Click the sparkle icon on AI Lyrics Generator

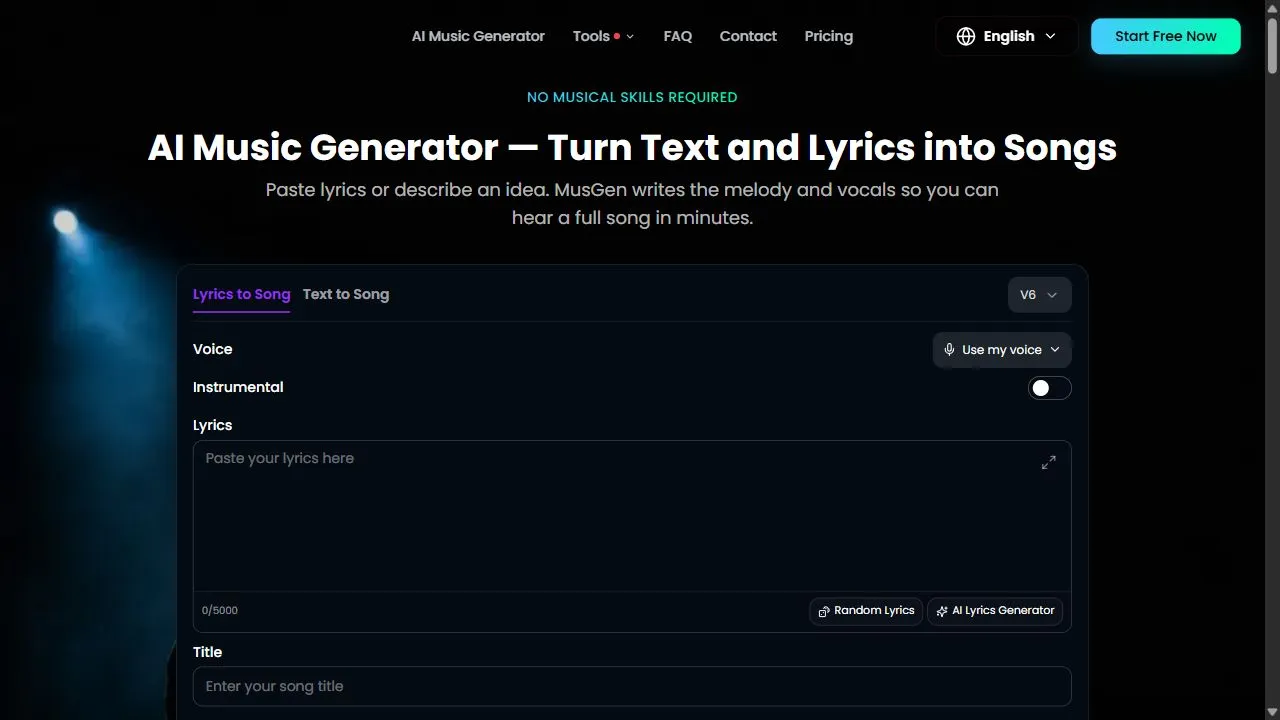click(x=942, y=611)
